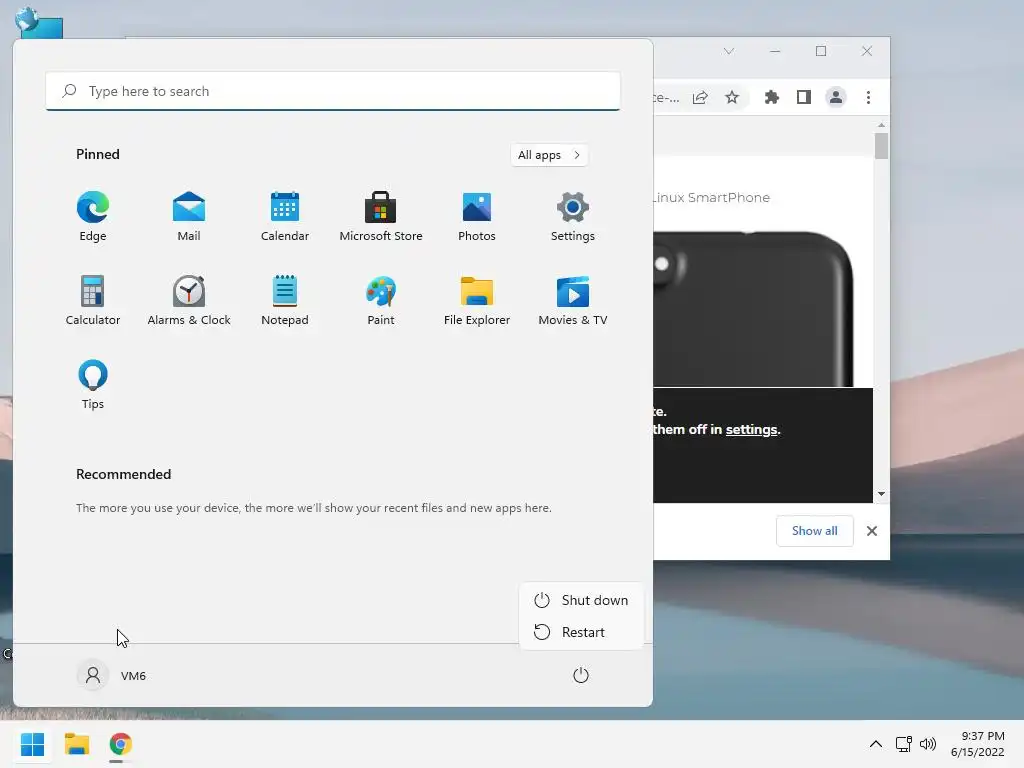Click the power button in Start menu
This screenshot has height=768, width=1024.
(581, 675)
